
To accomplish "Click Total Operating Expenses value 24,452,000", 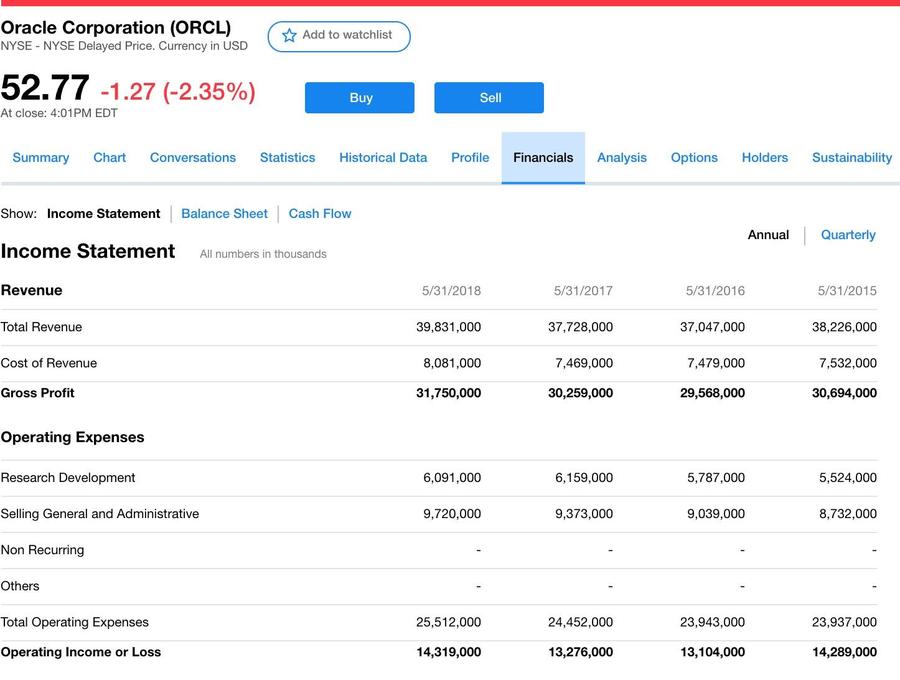I will pyautogui.click(x=580, y=623).
